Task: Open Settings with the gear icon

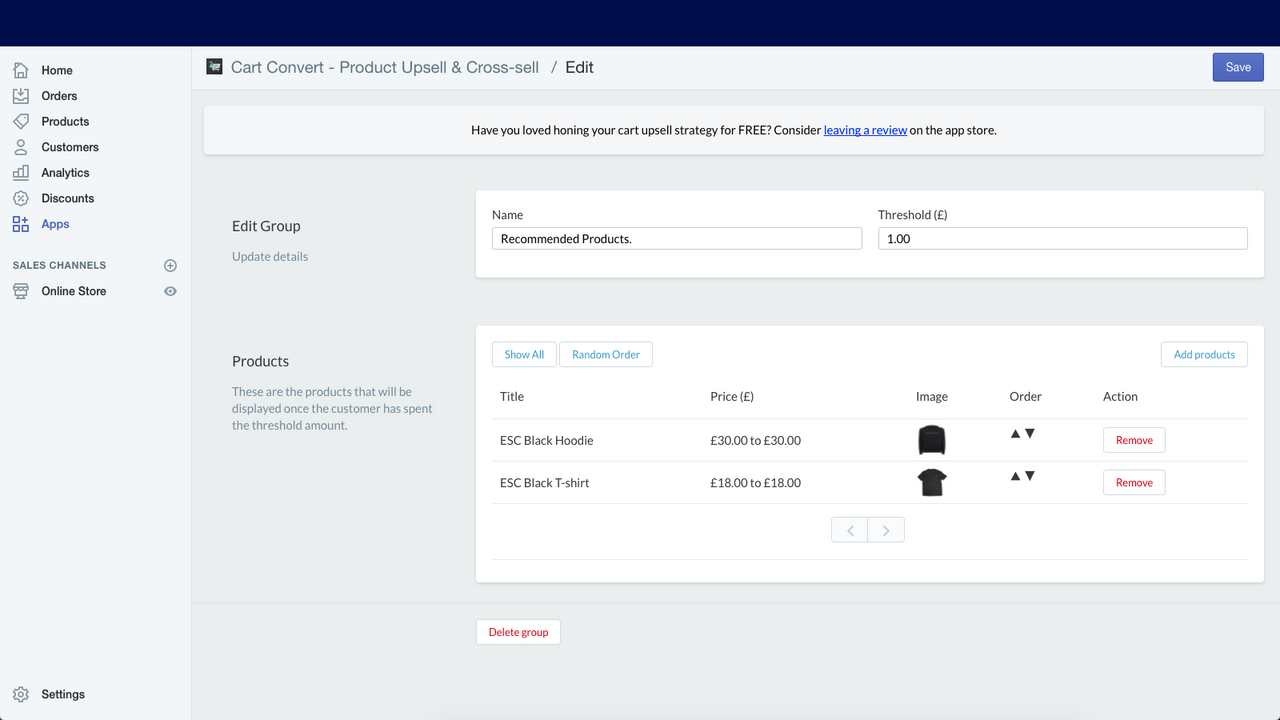Action: click(21, 694)
